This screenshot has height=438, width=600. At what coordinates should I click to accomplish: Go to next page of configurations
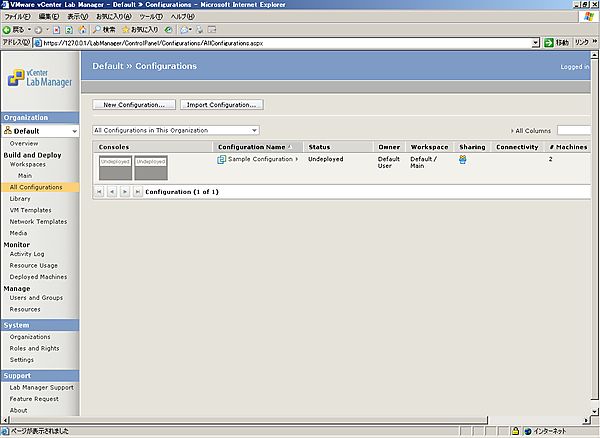[124, 190]
